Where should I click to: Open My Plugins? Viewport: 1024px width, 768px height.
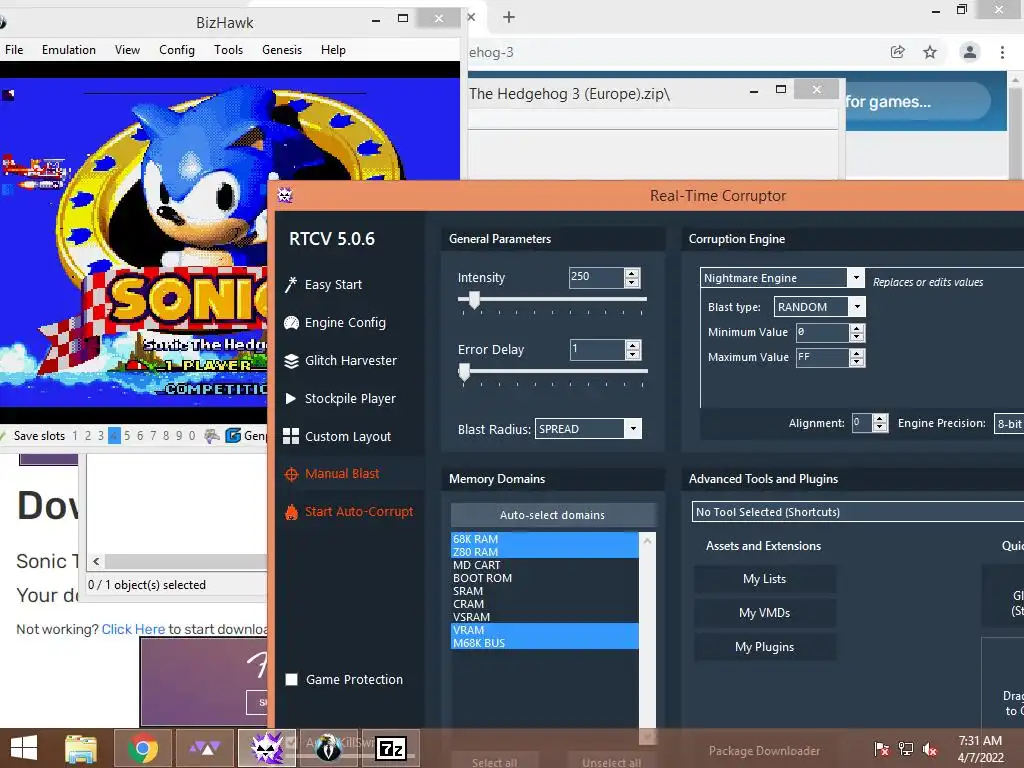coord(764,647)
